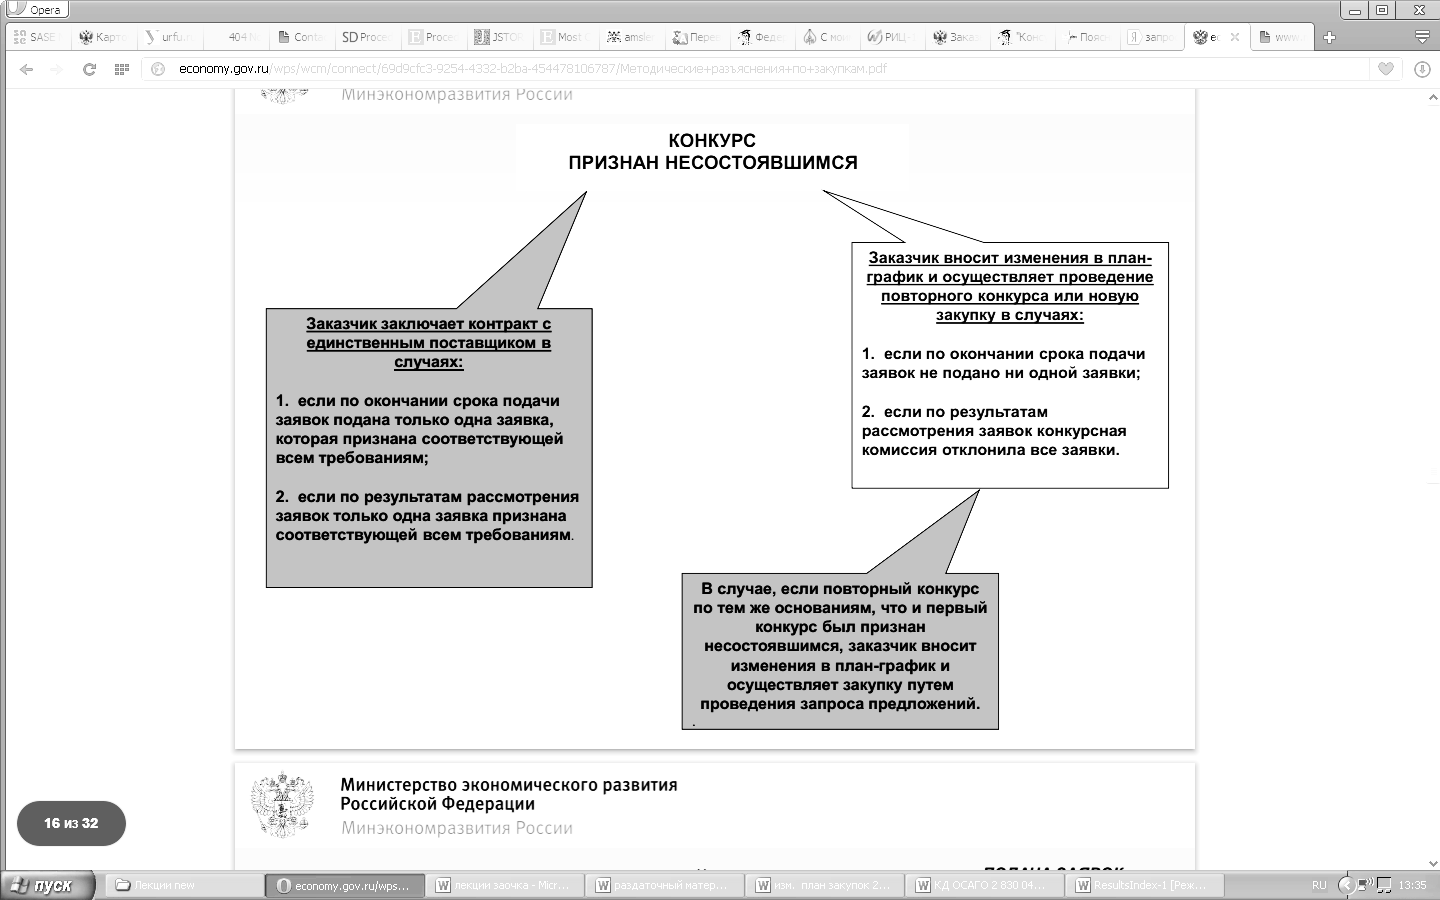1440x900 pixels.
Task: Click the coat of arms emblem on next page
Action: coord(283,804)
